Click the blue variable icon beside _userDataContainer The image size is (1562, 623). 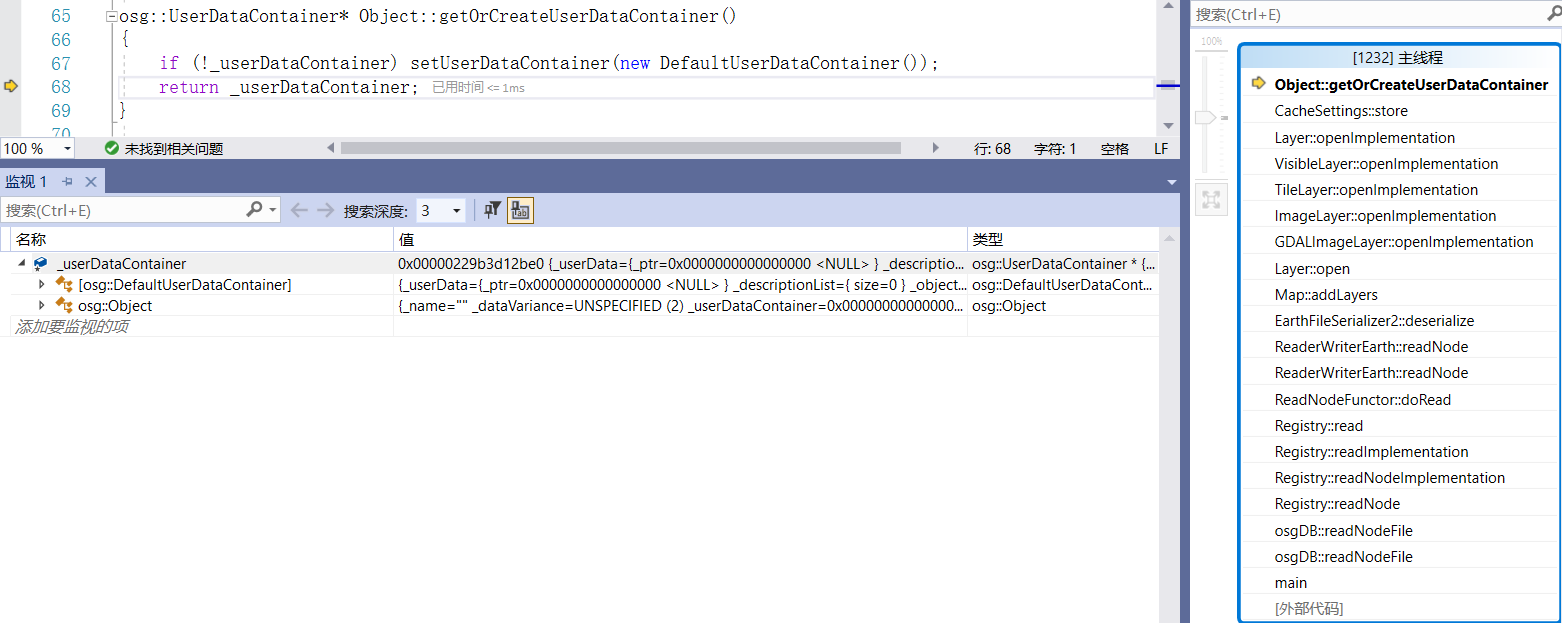click(40, 264)
